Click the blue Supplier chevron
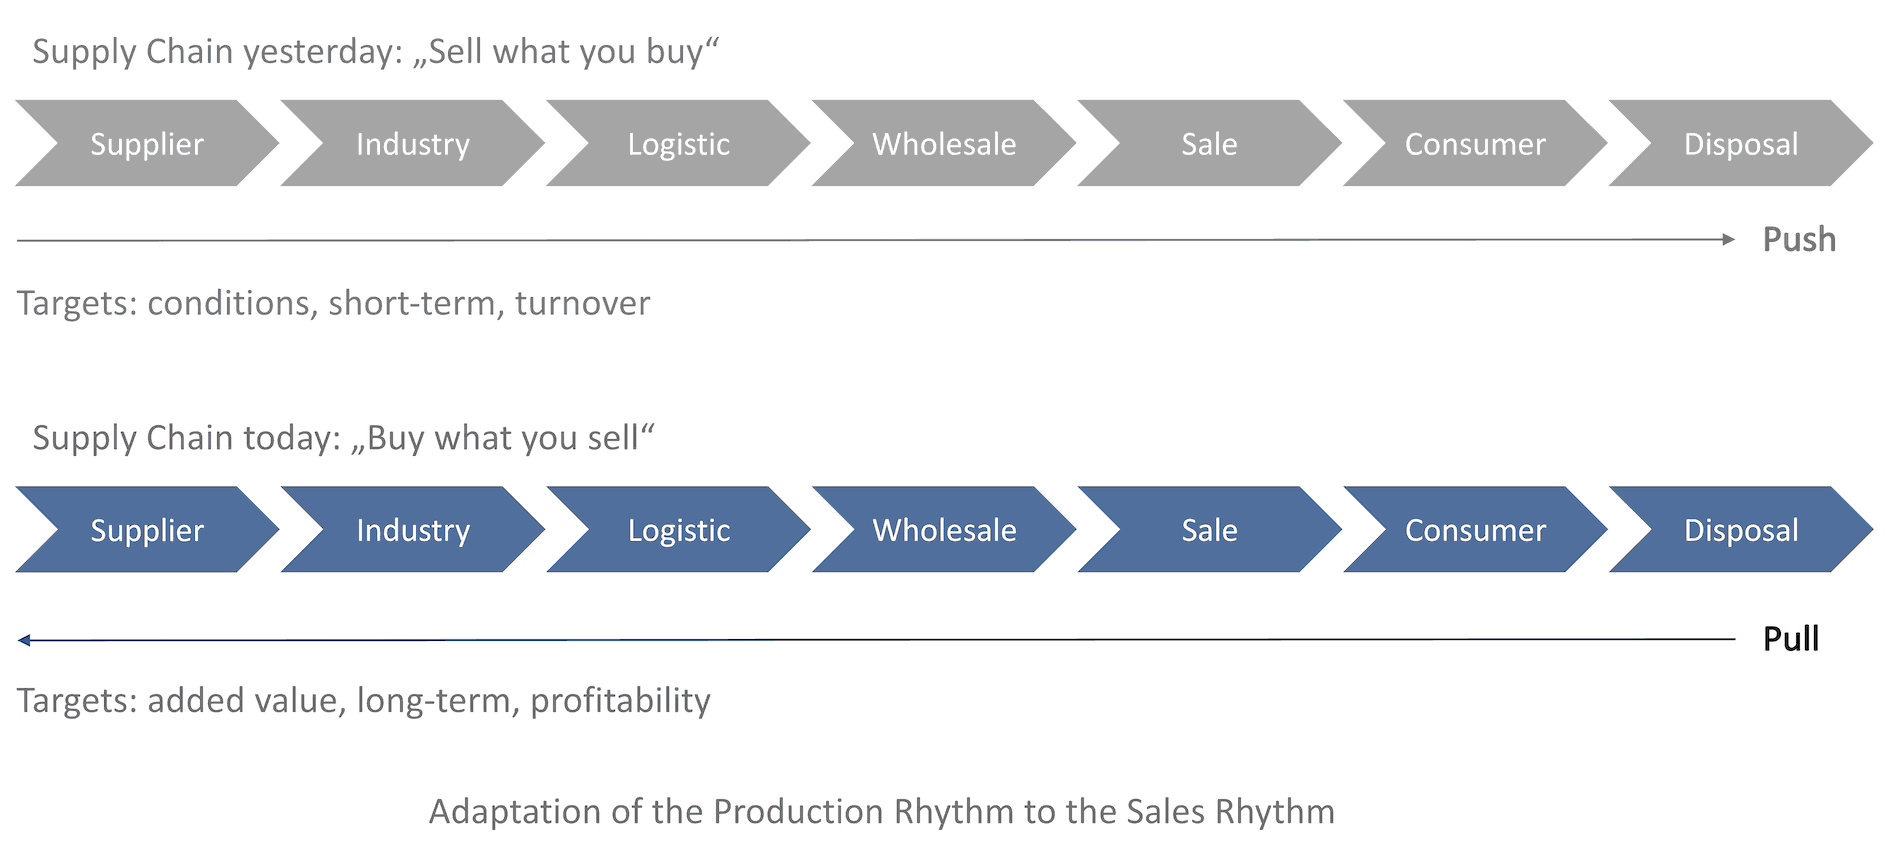The image size is (1900, 846). (x=147, y=530)
